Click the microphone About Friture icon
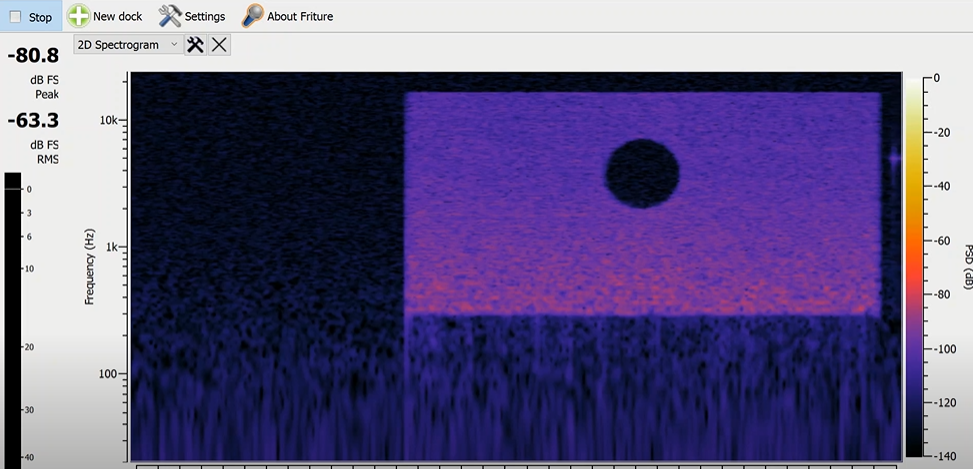 point(252,16)
